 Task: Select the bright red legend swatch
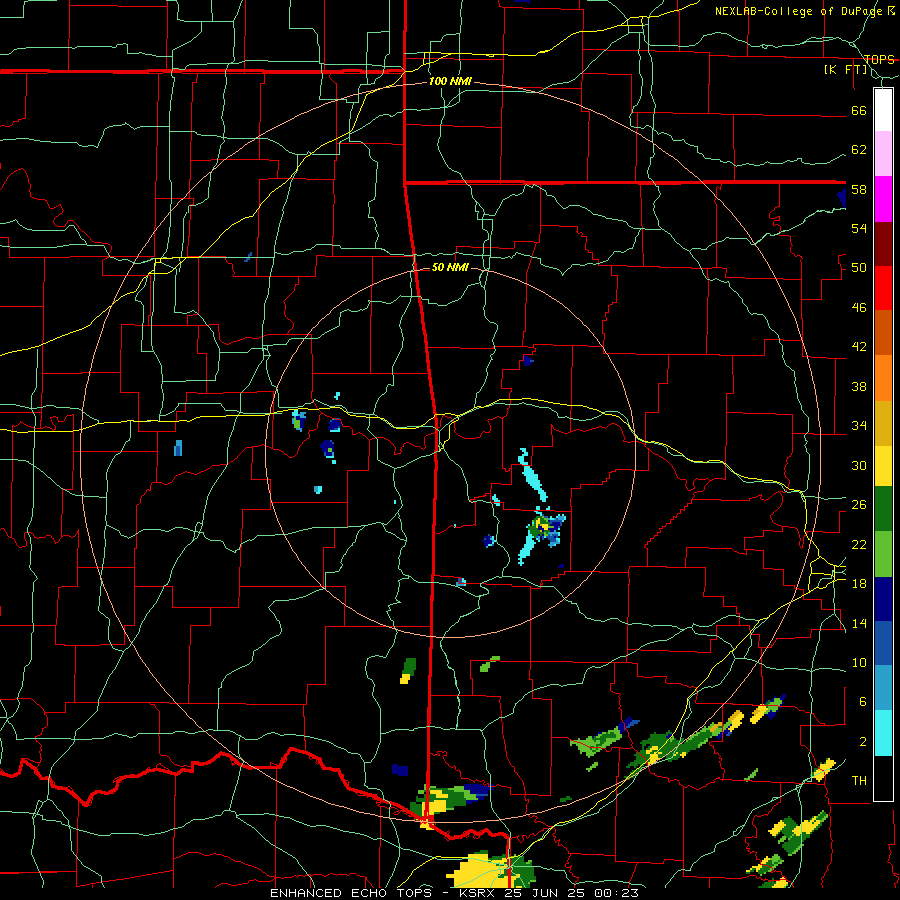[x=883, y=288]
